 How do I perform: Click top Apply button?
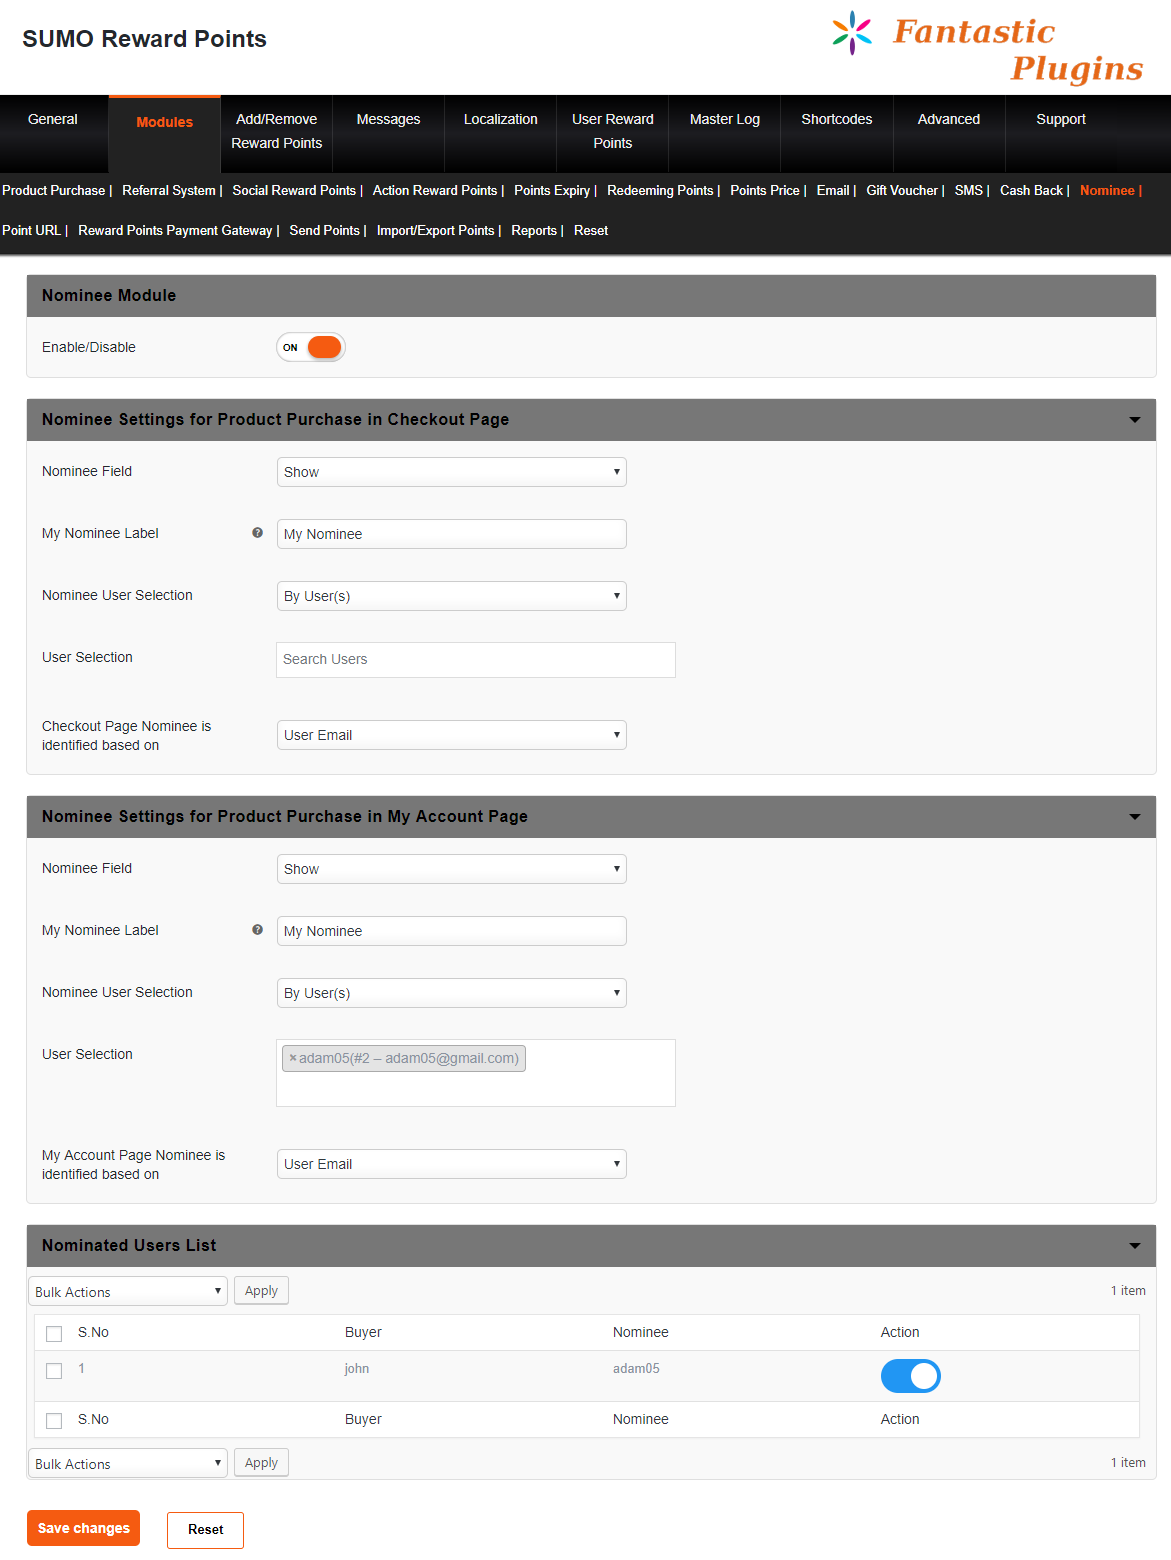(261, 1290)
